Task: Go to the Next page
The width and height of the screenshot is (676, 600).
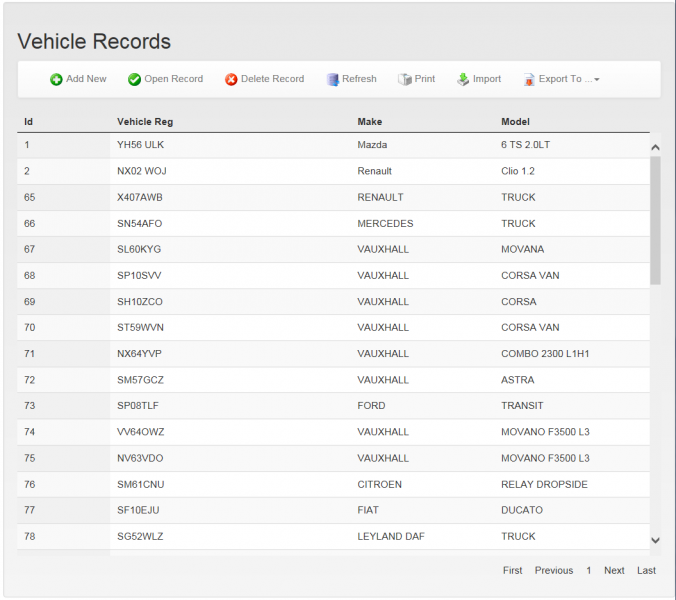Action: (614, 570)
